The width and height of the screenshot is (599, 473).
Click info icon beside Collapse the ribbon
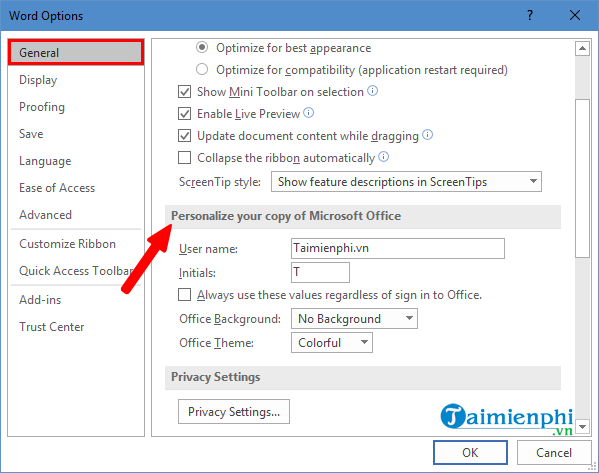(384, 157)
